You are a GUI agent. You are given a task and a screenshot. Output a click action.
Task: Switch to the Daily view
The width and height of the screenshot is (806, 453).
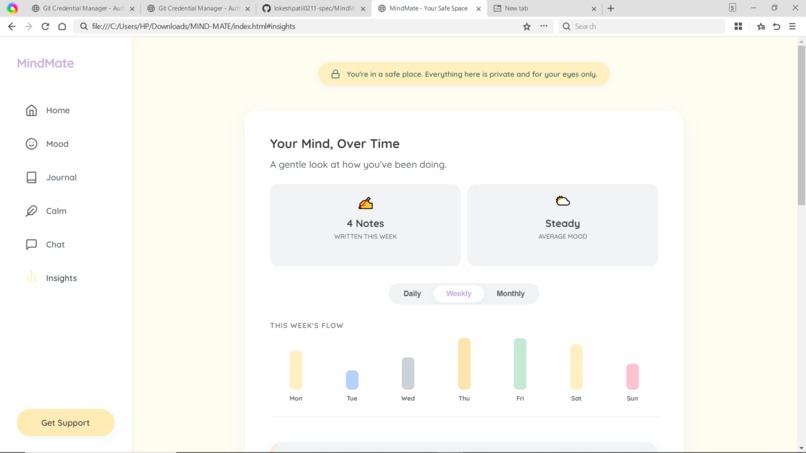pos(412,294)
